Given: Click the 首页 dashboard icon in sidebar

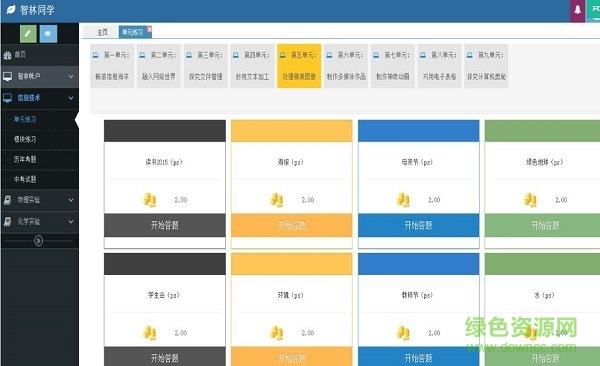Looking at the screenshot, I should pos(7,55).
